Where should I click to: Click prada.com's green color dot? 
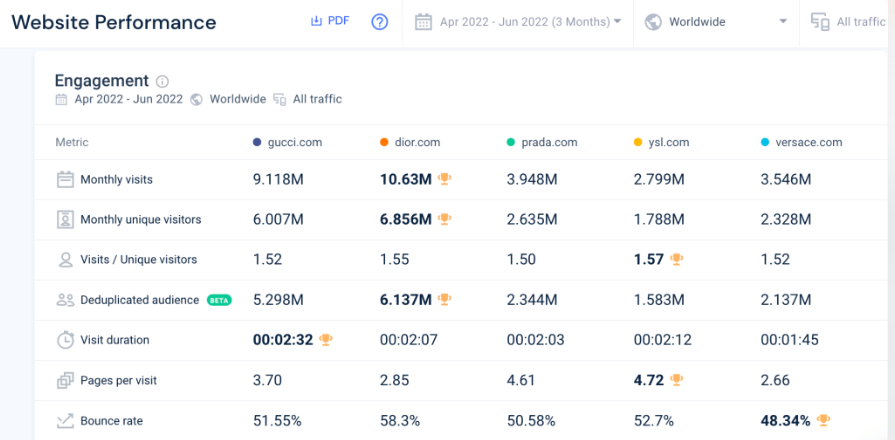[510, 142]
